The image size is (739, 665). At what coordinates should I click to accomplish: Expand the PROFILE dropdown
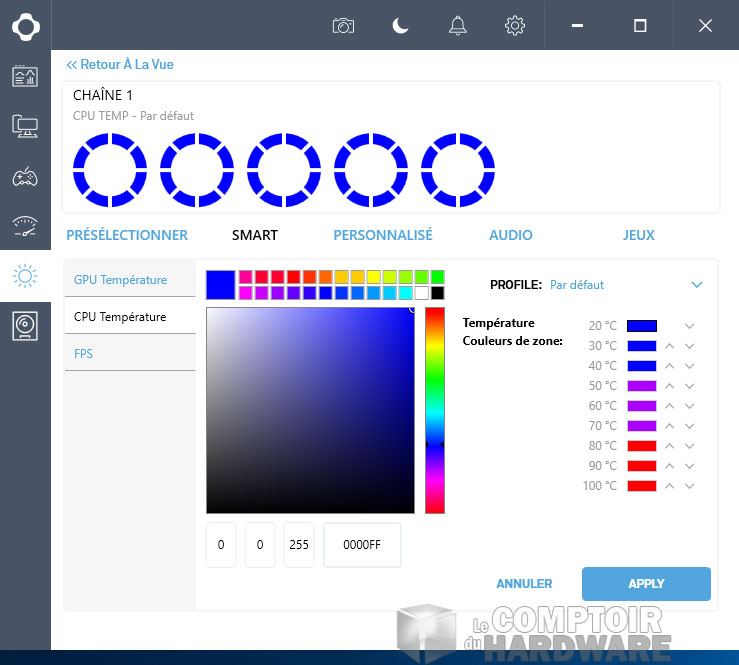[697, 285]
